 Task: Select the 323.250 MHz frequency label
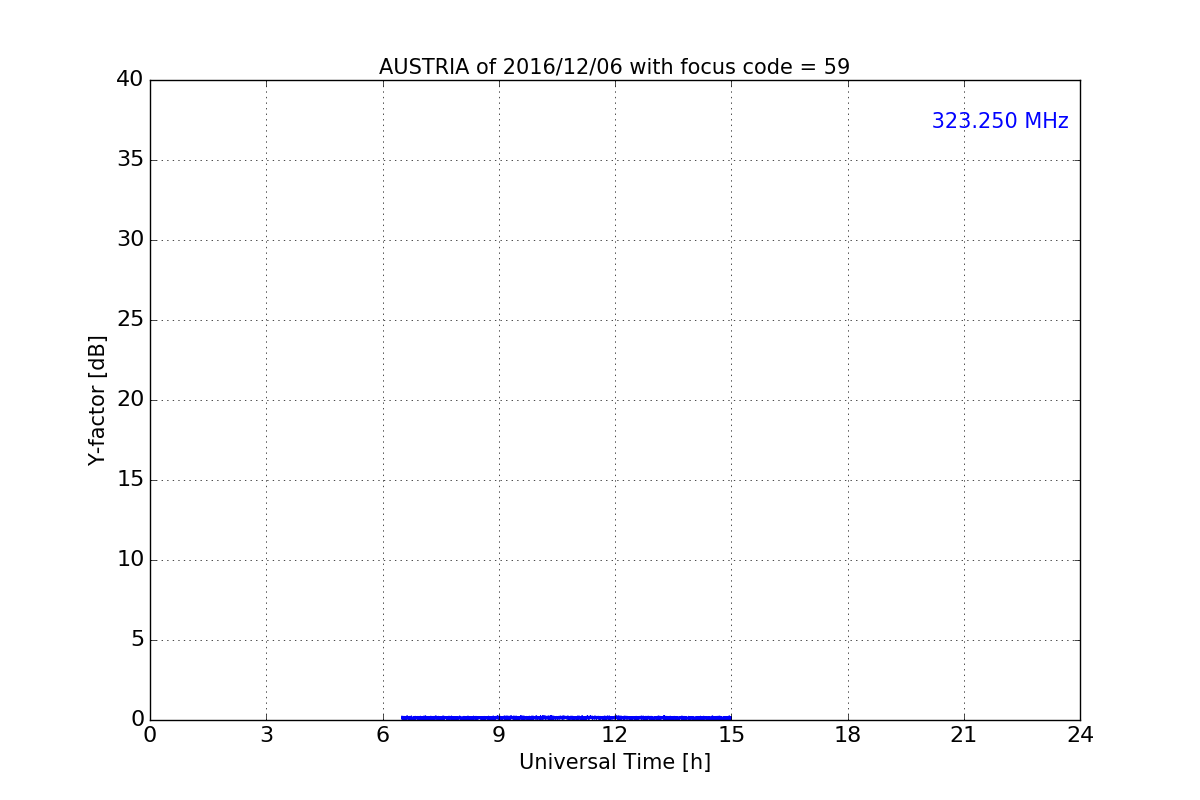[x=1000, y=121]
